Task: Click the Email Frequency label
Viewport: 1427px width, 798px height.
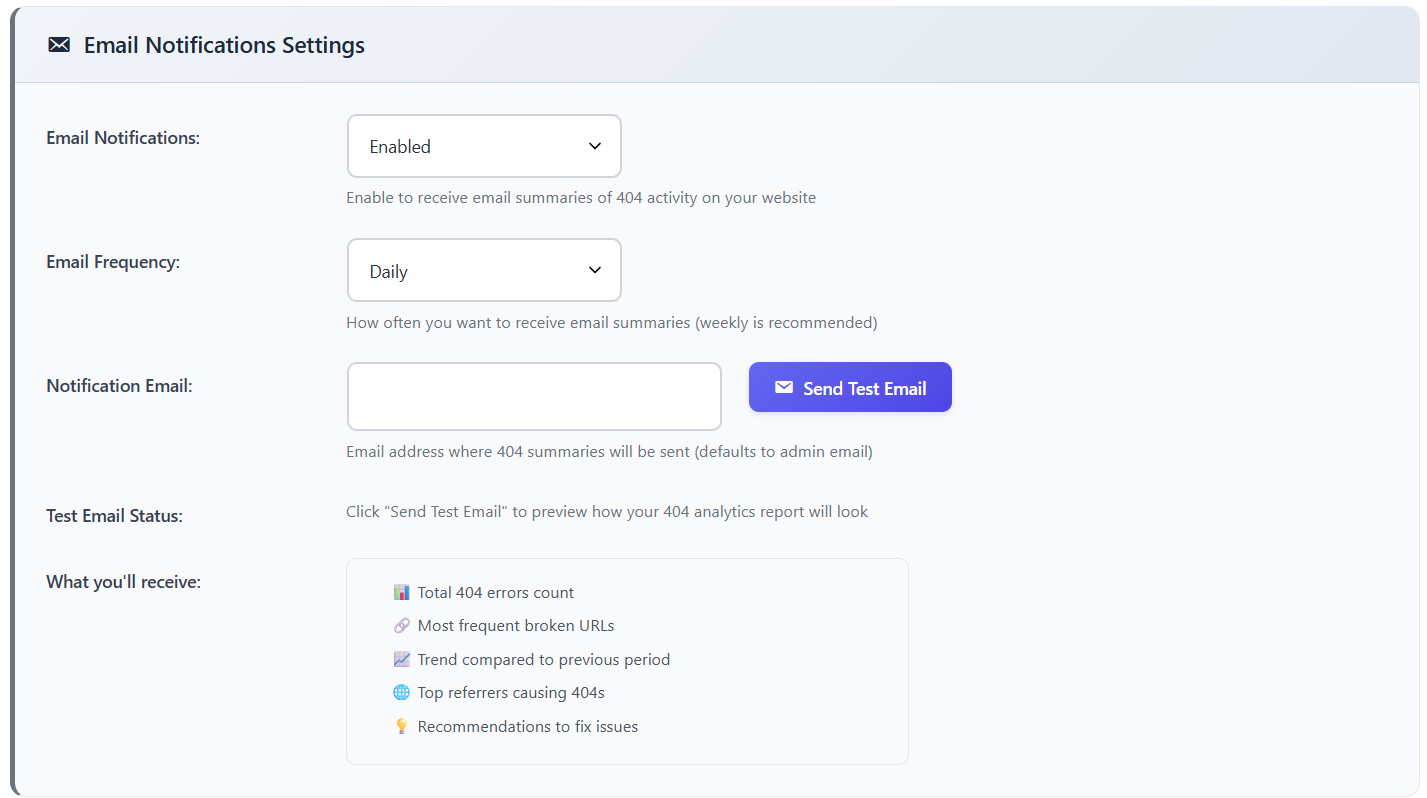Action: 113,262
